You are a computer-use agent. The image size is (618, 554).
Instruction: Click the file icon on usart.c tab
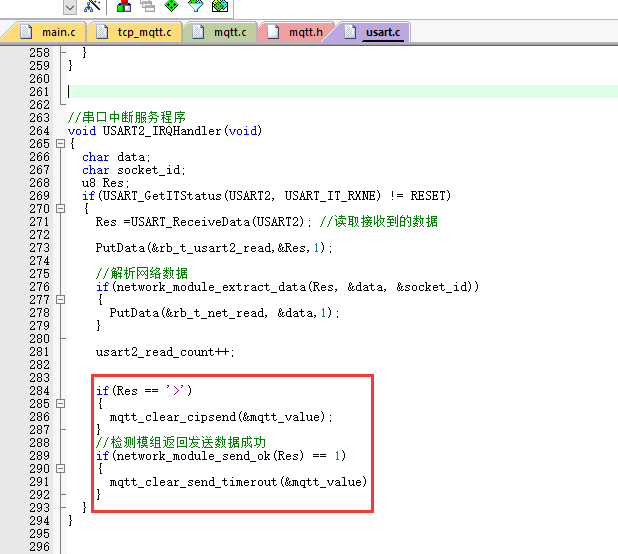[x=351, y=32]
